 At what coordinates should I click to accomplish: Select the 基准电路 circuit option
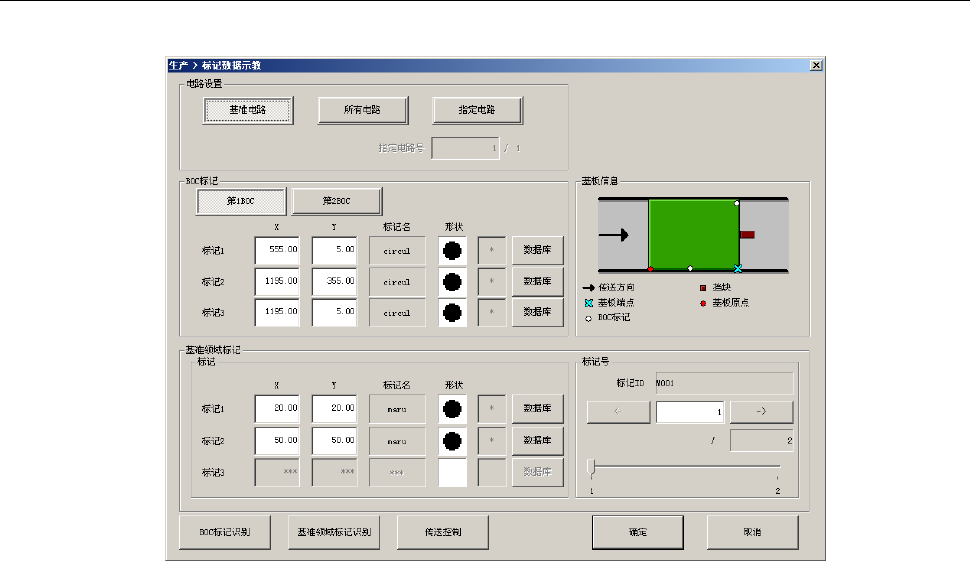[247, 109]
